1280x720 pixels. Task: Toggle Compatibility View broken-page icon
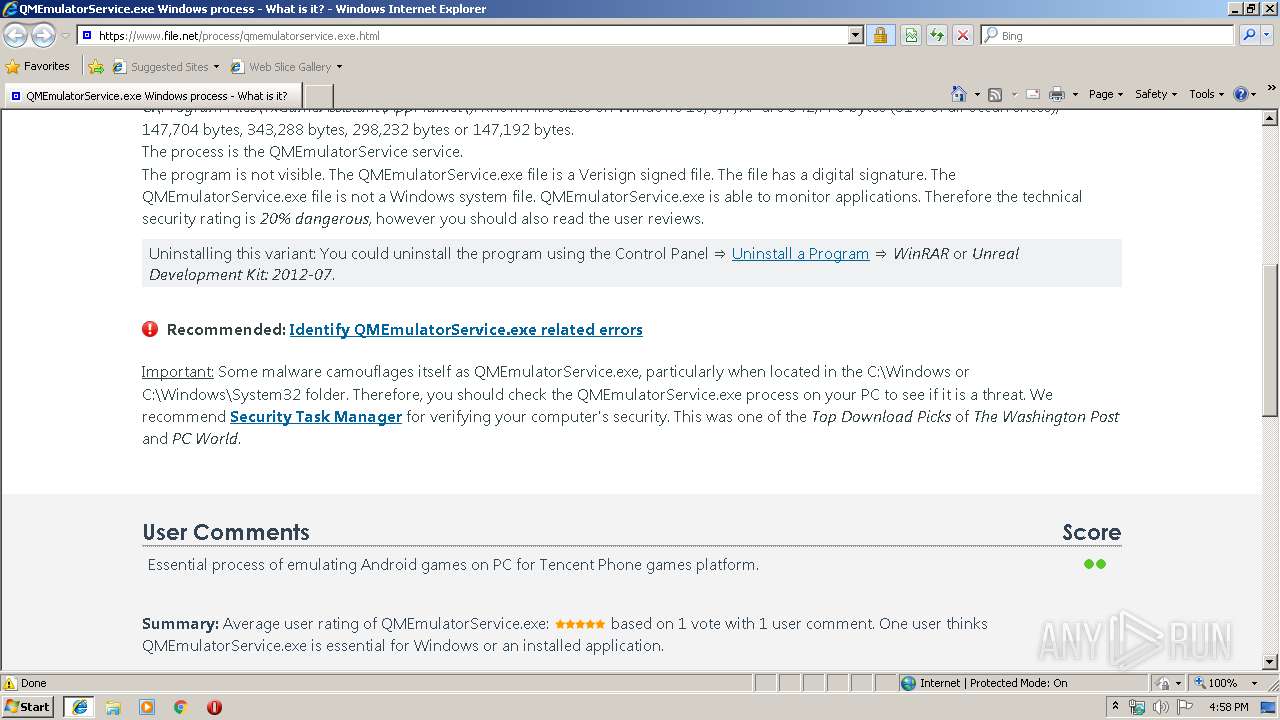coord(910,35)
